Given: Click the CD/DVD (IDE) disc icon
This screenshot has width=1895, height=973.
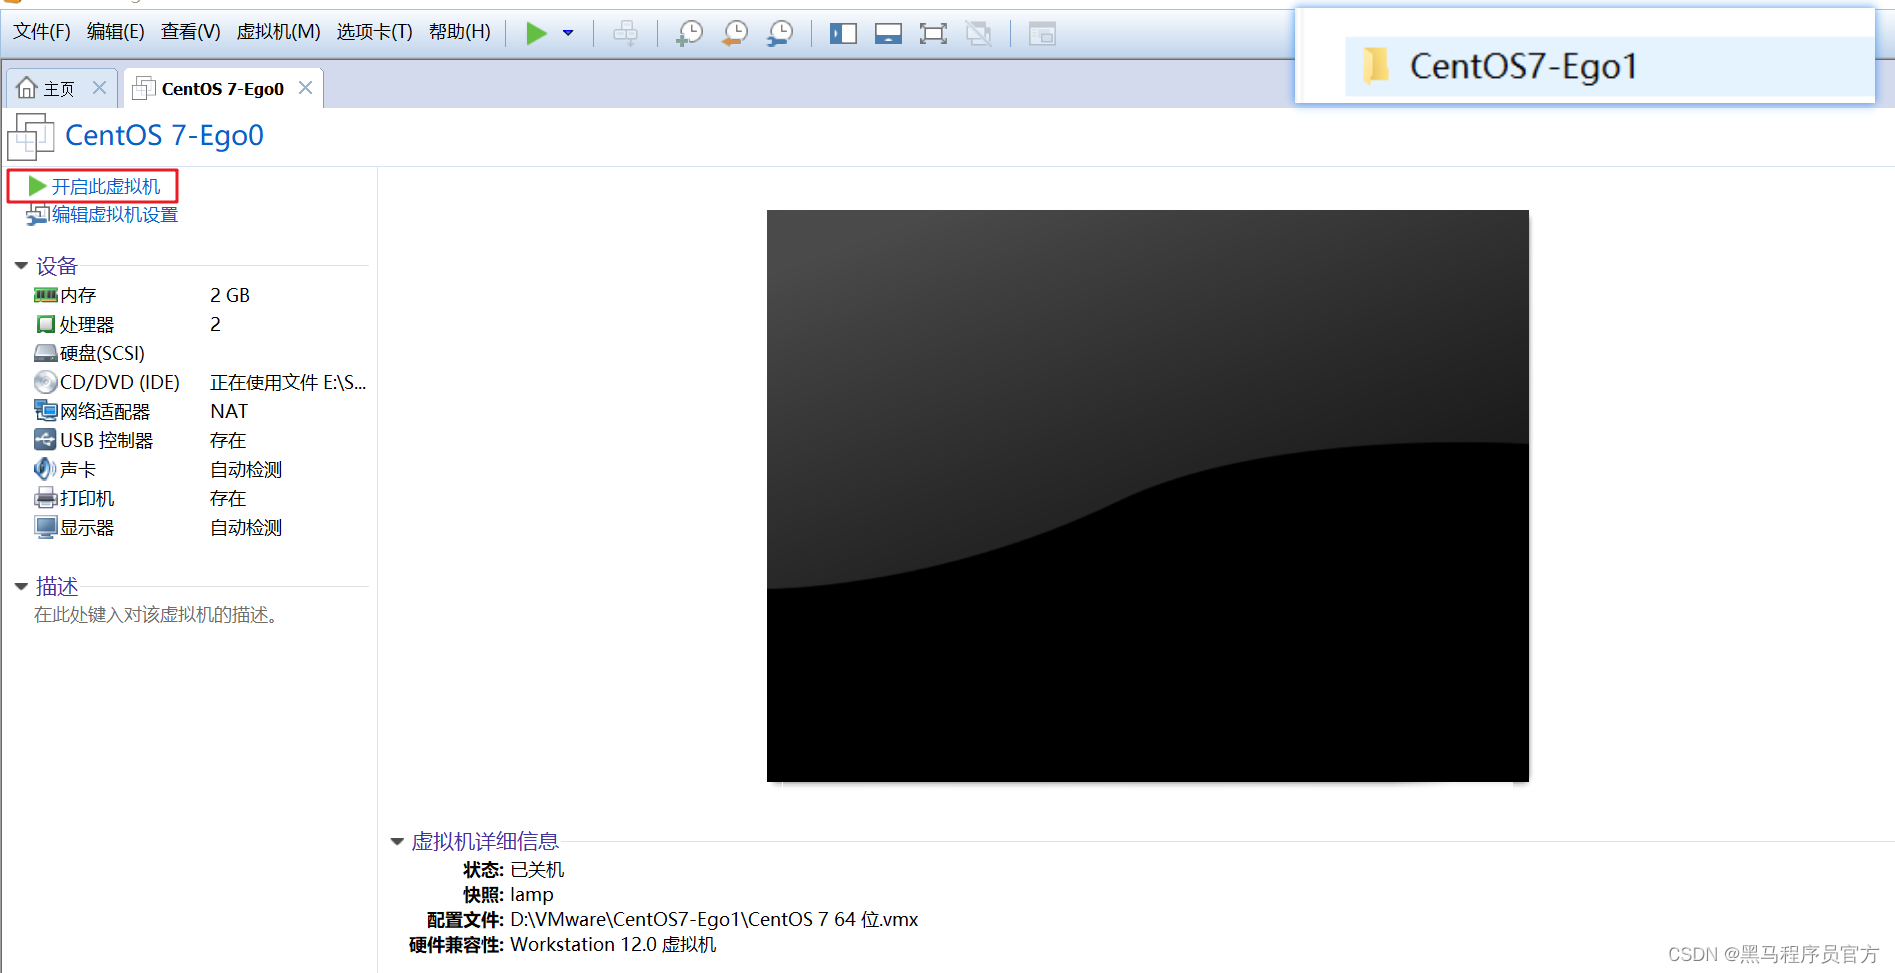Looking at the screenshot, I should click(x=46, y=382).
